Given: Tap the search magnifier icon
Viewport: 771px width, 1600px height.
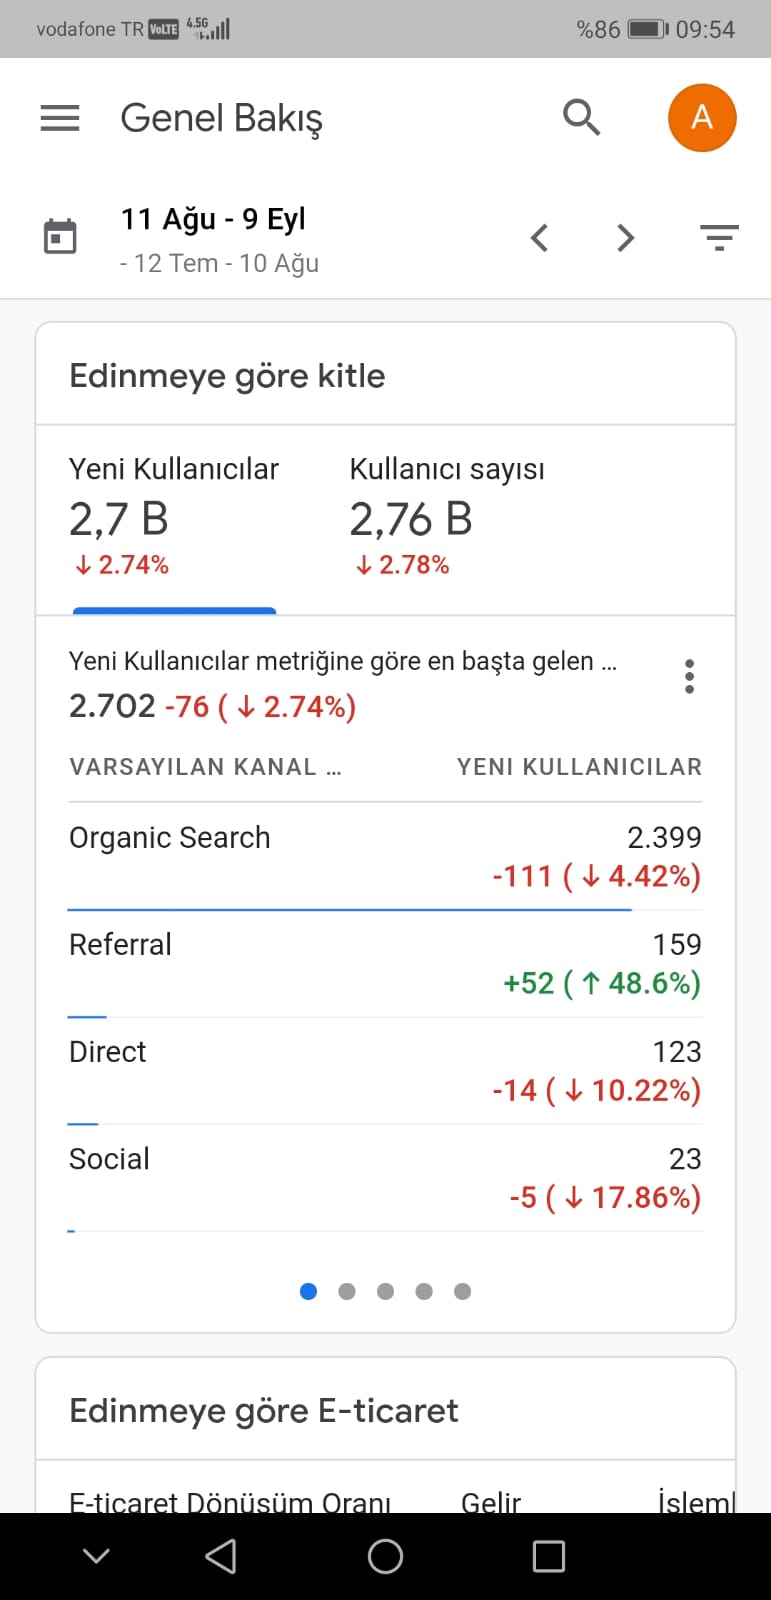Looking at the screenshot, I should [x=582, y=117].
